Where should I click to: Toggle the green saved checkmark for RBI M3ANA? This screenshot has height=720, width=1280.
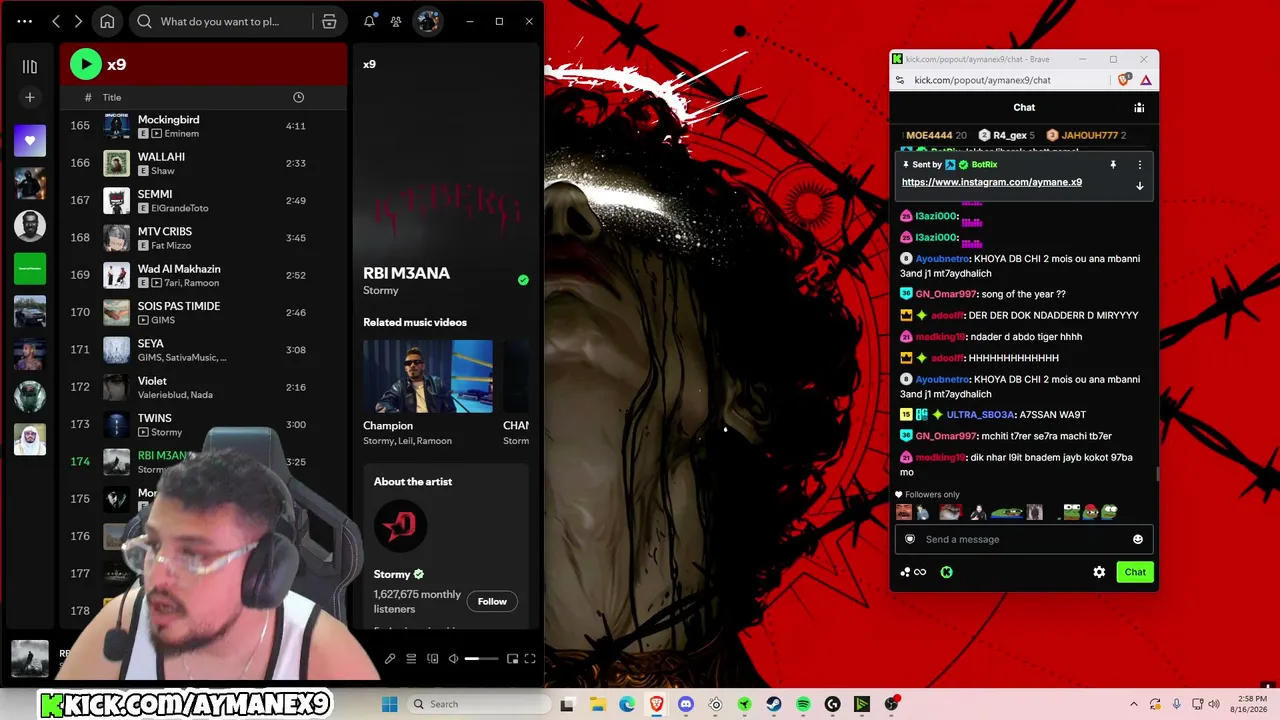pos(523,280)
